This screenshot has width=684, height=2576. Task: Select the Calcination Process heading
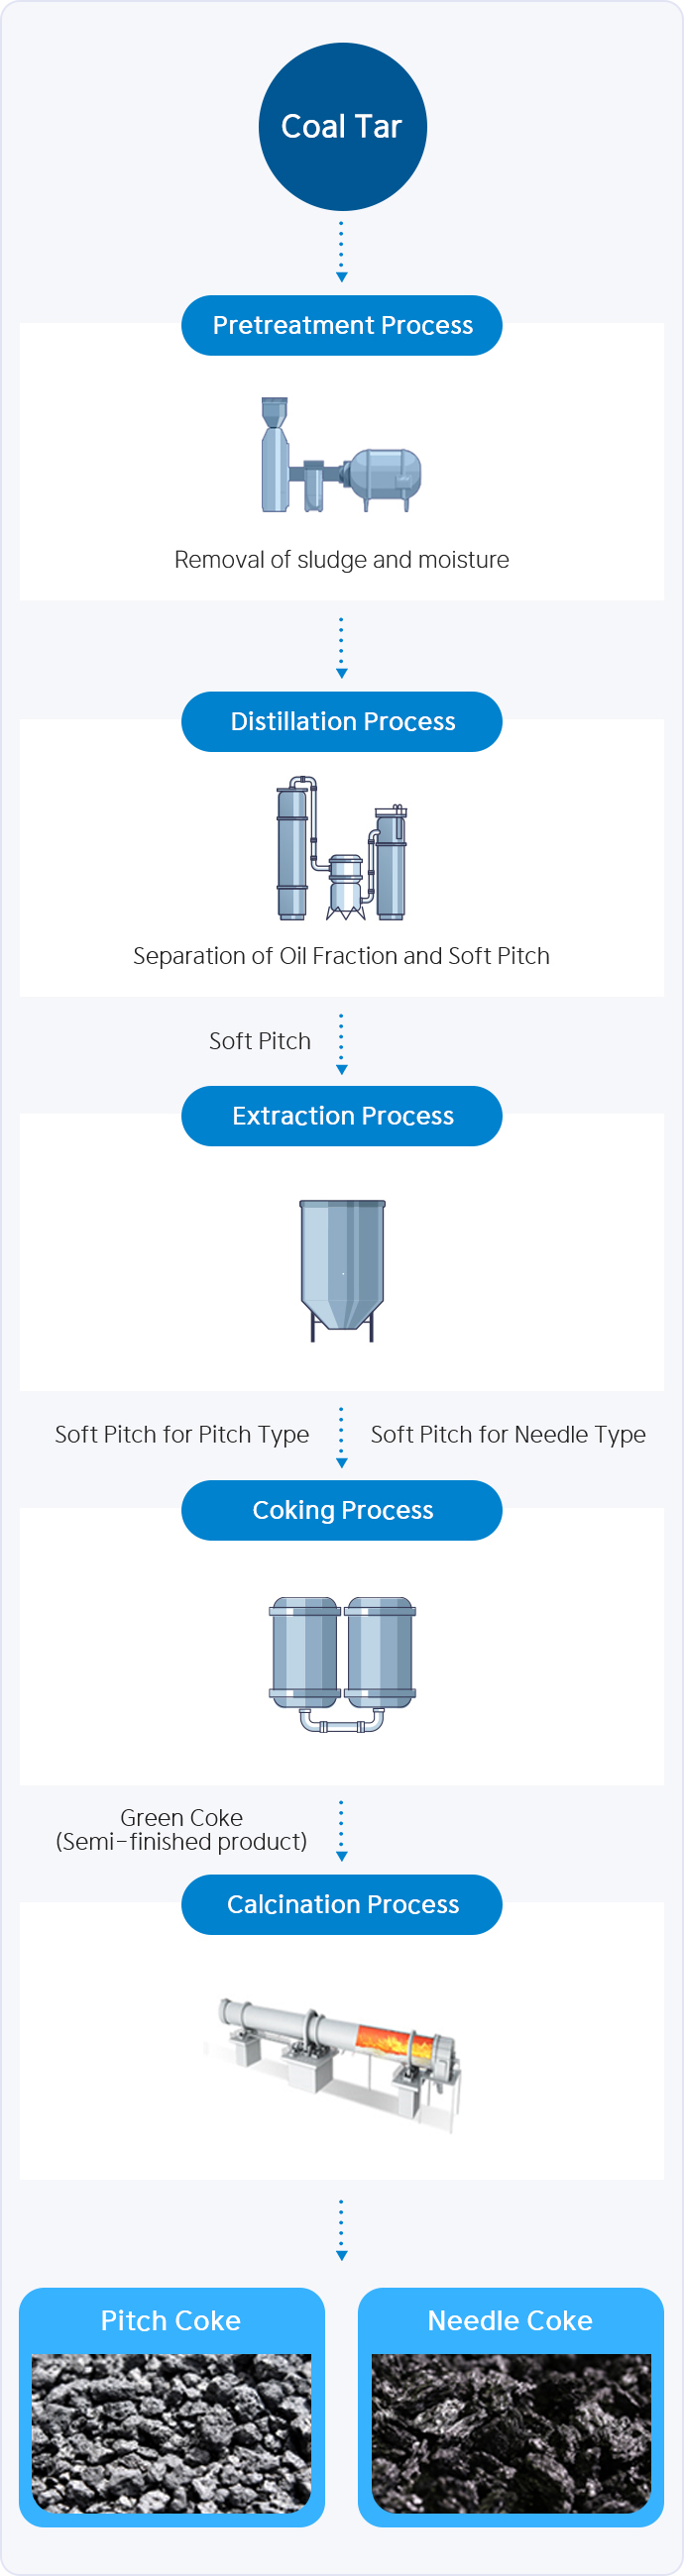(x=342, y=1904)
